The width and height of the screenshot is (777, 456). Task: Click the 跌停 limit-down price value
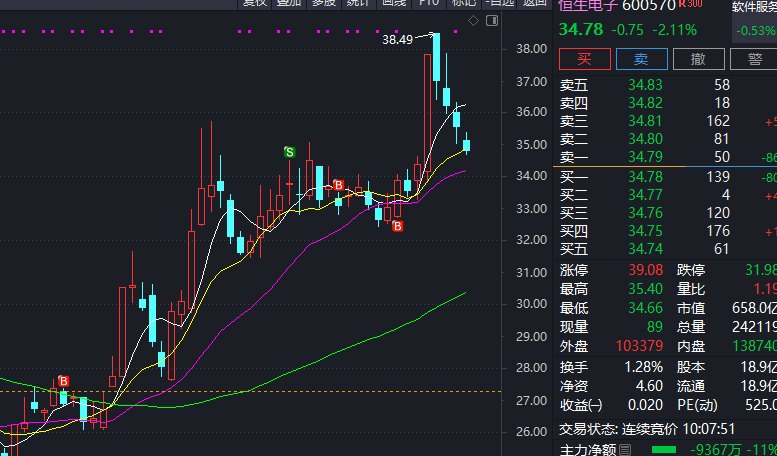point(761,271)
